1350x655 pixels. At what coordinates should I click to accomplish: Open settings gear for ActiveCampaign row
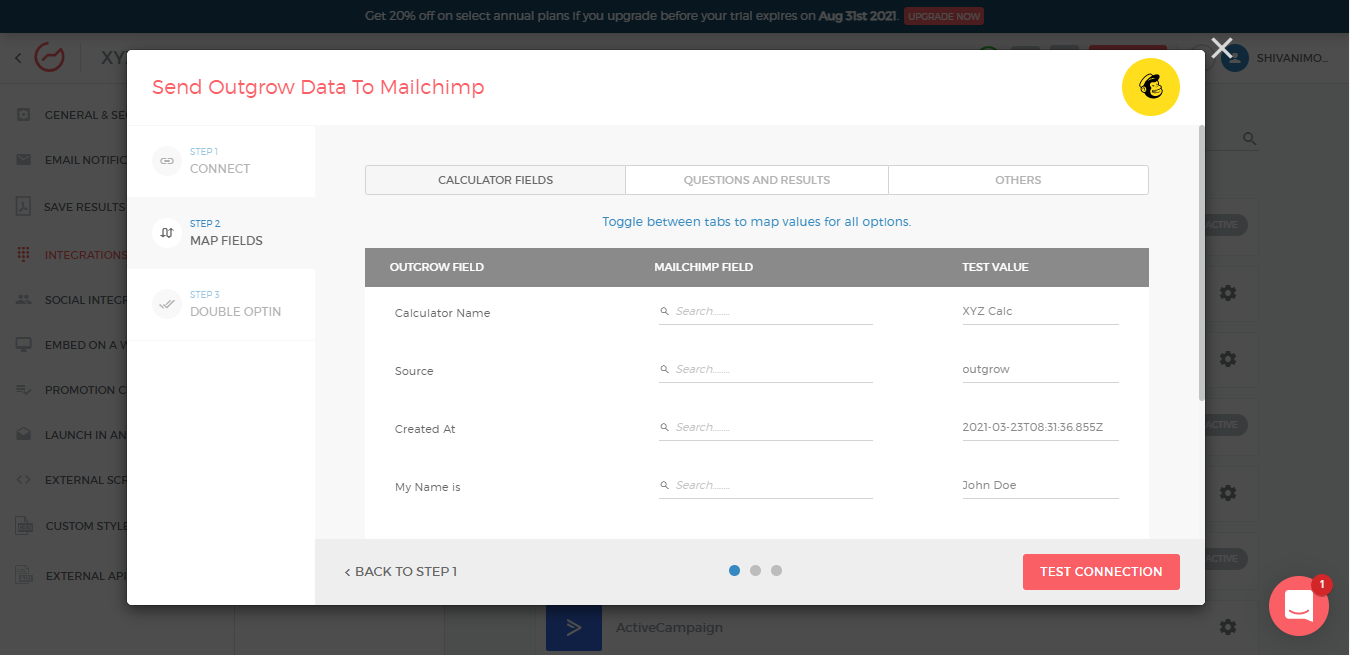(1228, 627)
